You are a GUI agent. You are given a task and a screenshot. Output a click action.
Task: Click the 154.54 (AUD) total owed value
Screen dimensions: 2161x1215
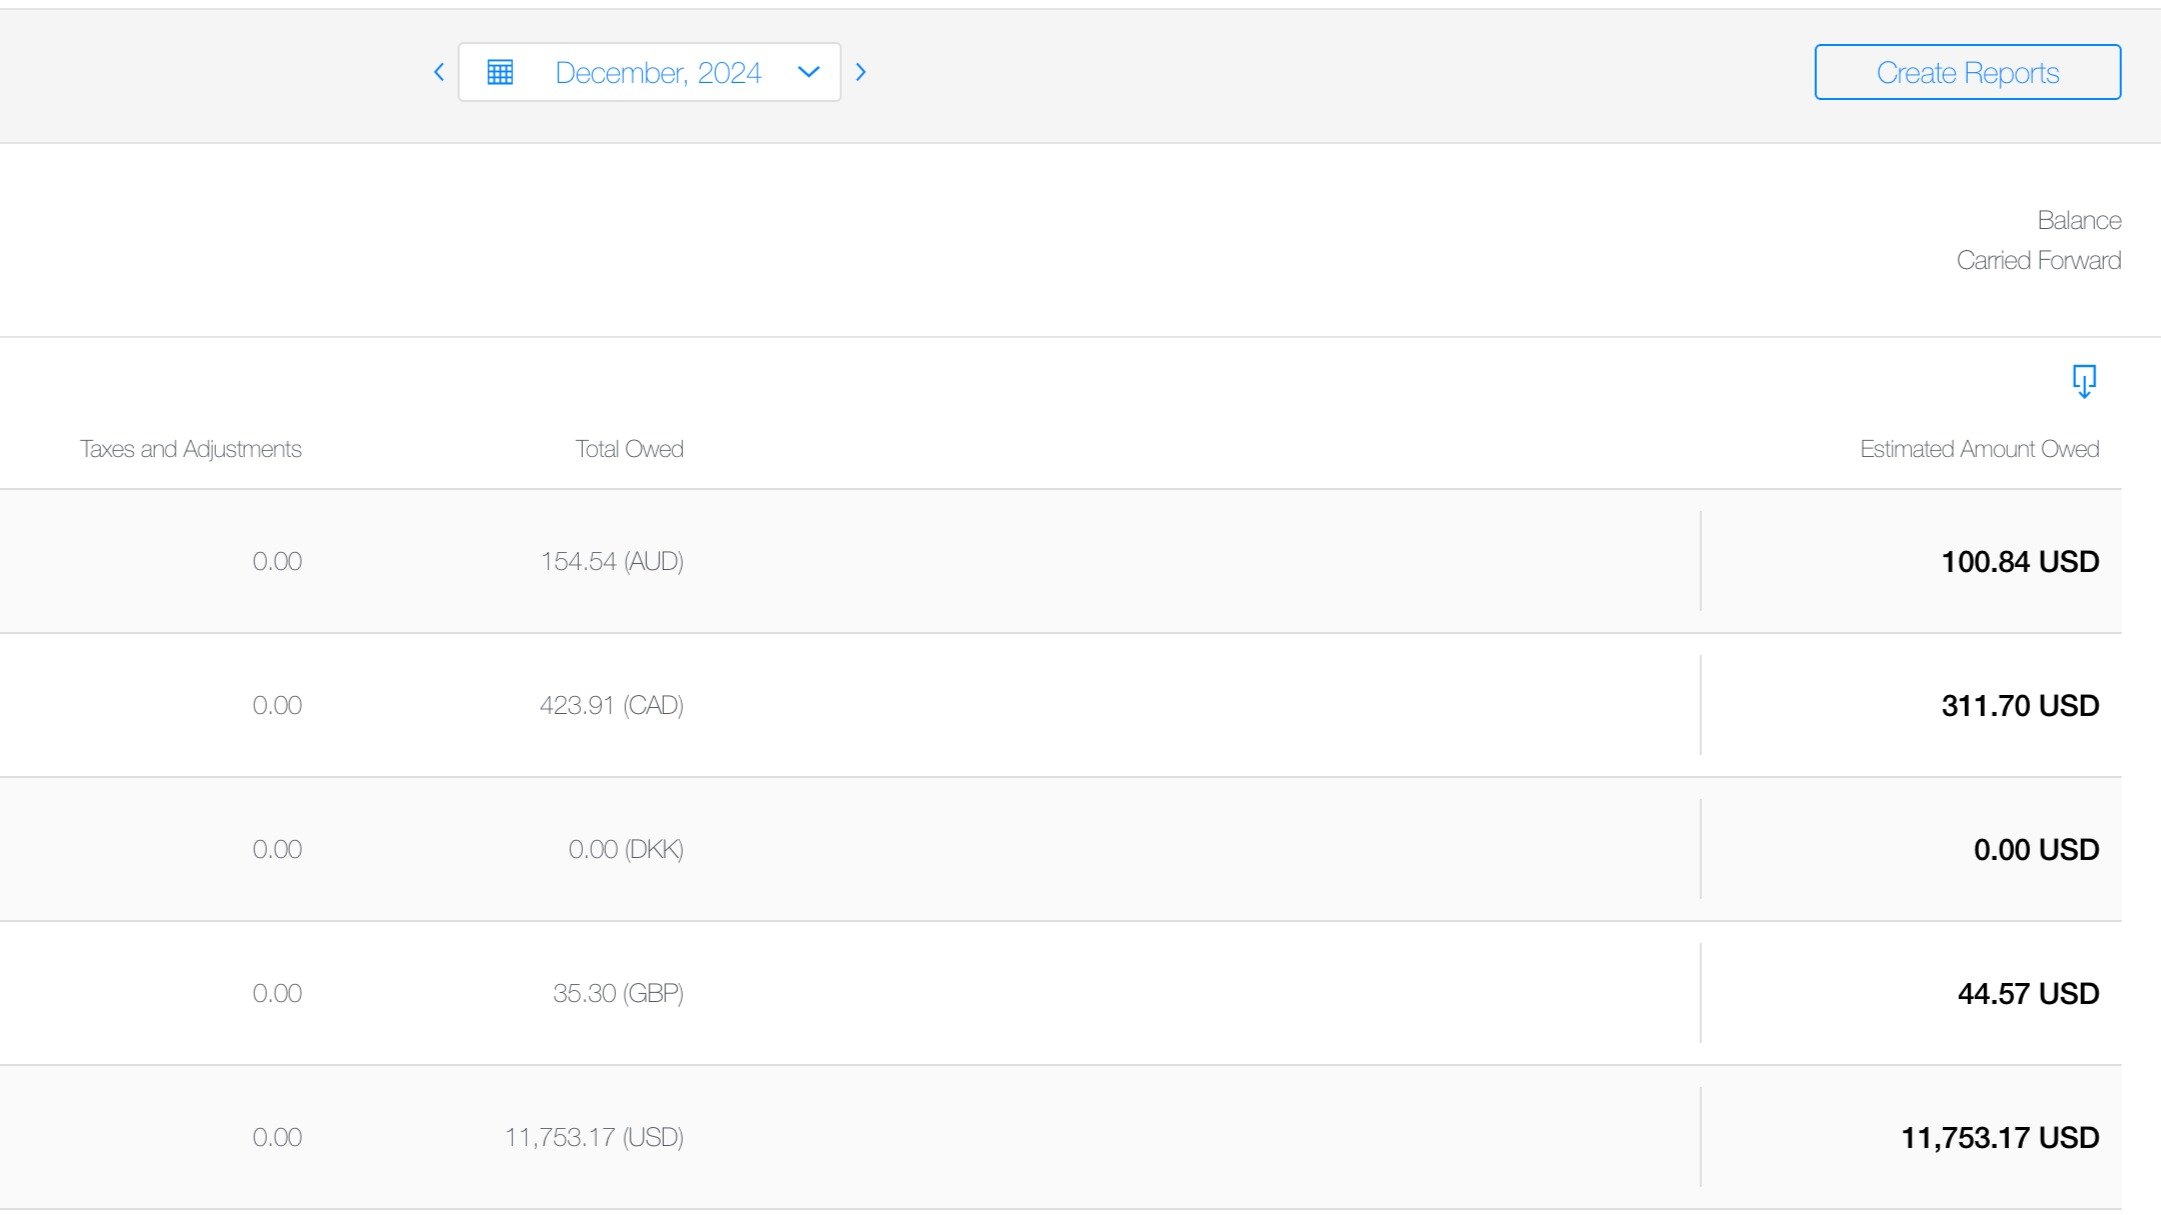(x=611, y=562)
